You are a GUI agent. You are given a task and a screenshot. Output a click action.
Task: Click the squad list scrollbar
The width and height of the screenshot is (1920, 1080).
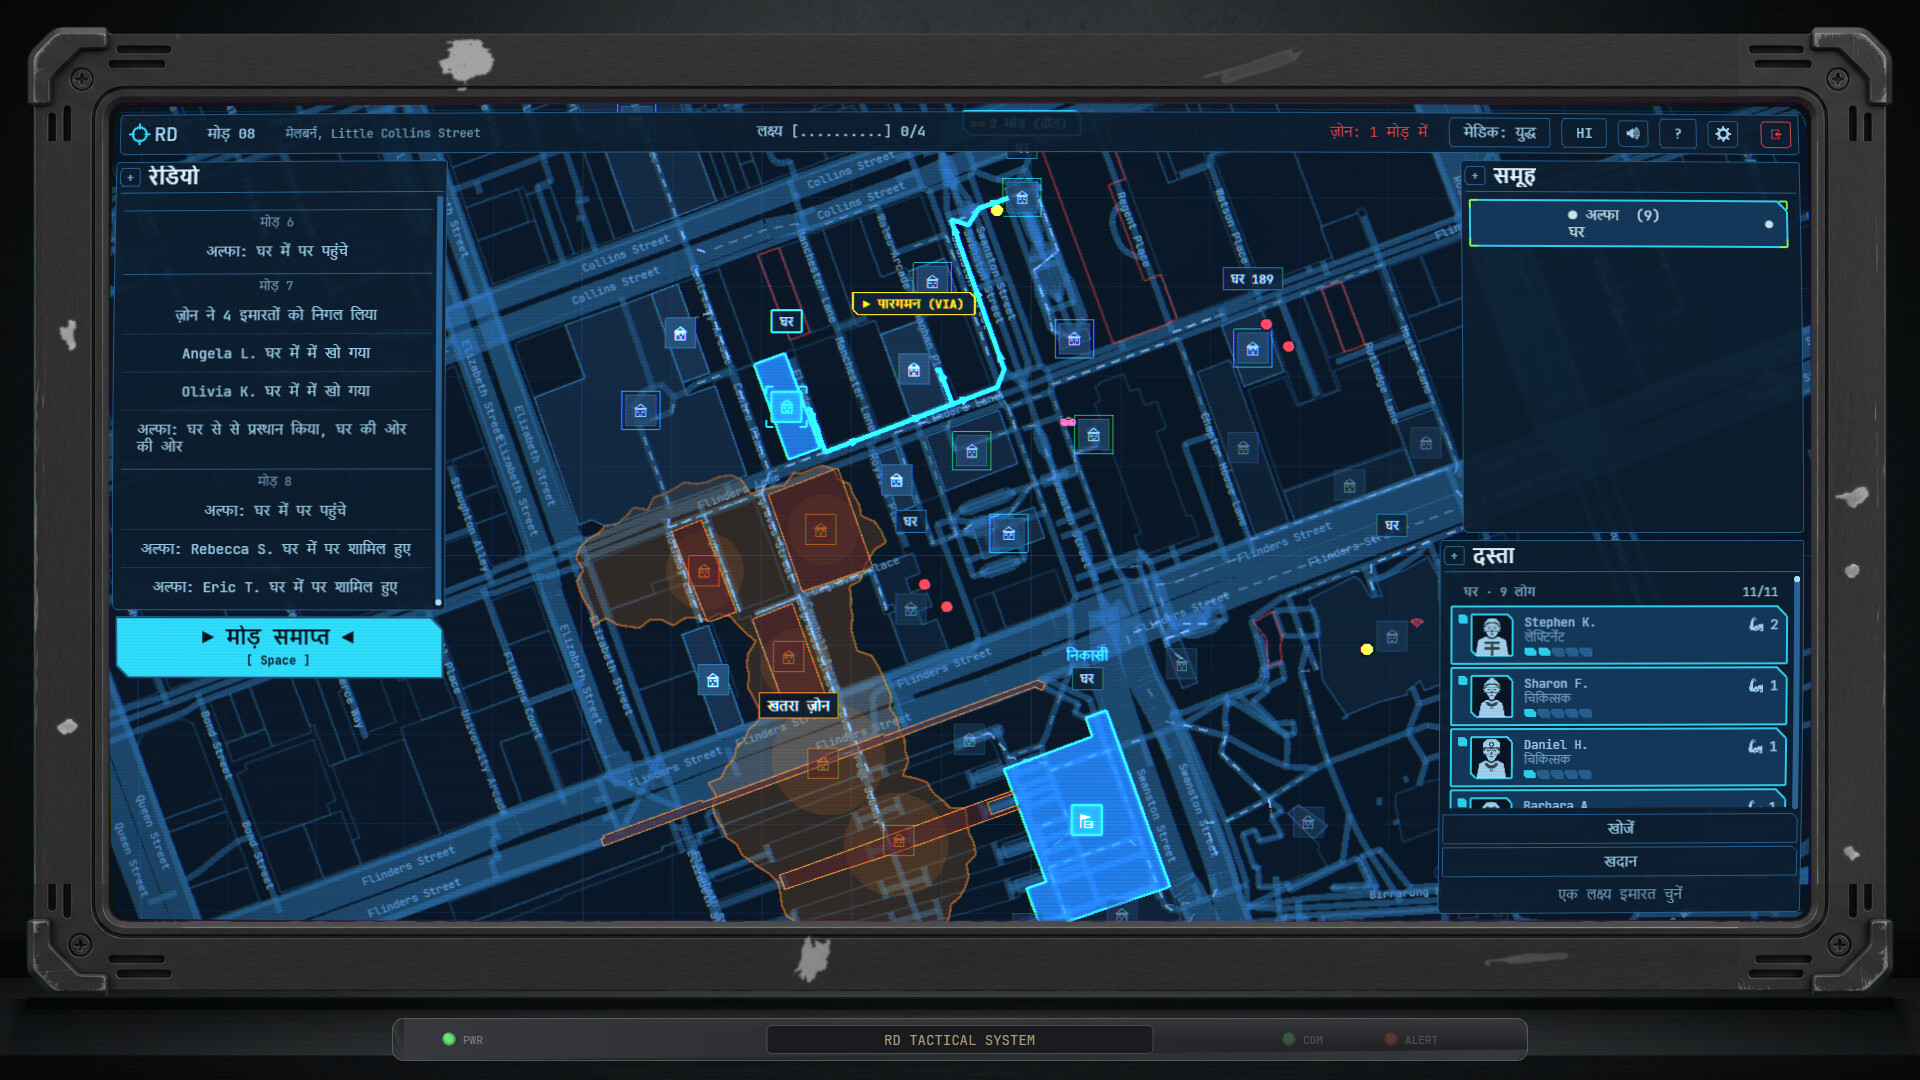[x=1796, y=692]
